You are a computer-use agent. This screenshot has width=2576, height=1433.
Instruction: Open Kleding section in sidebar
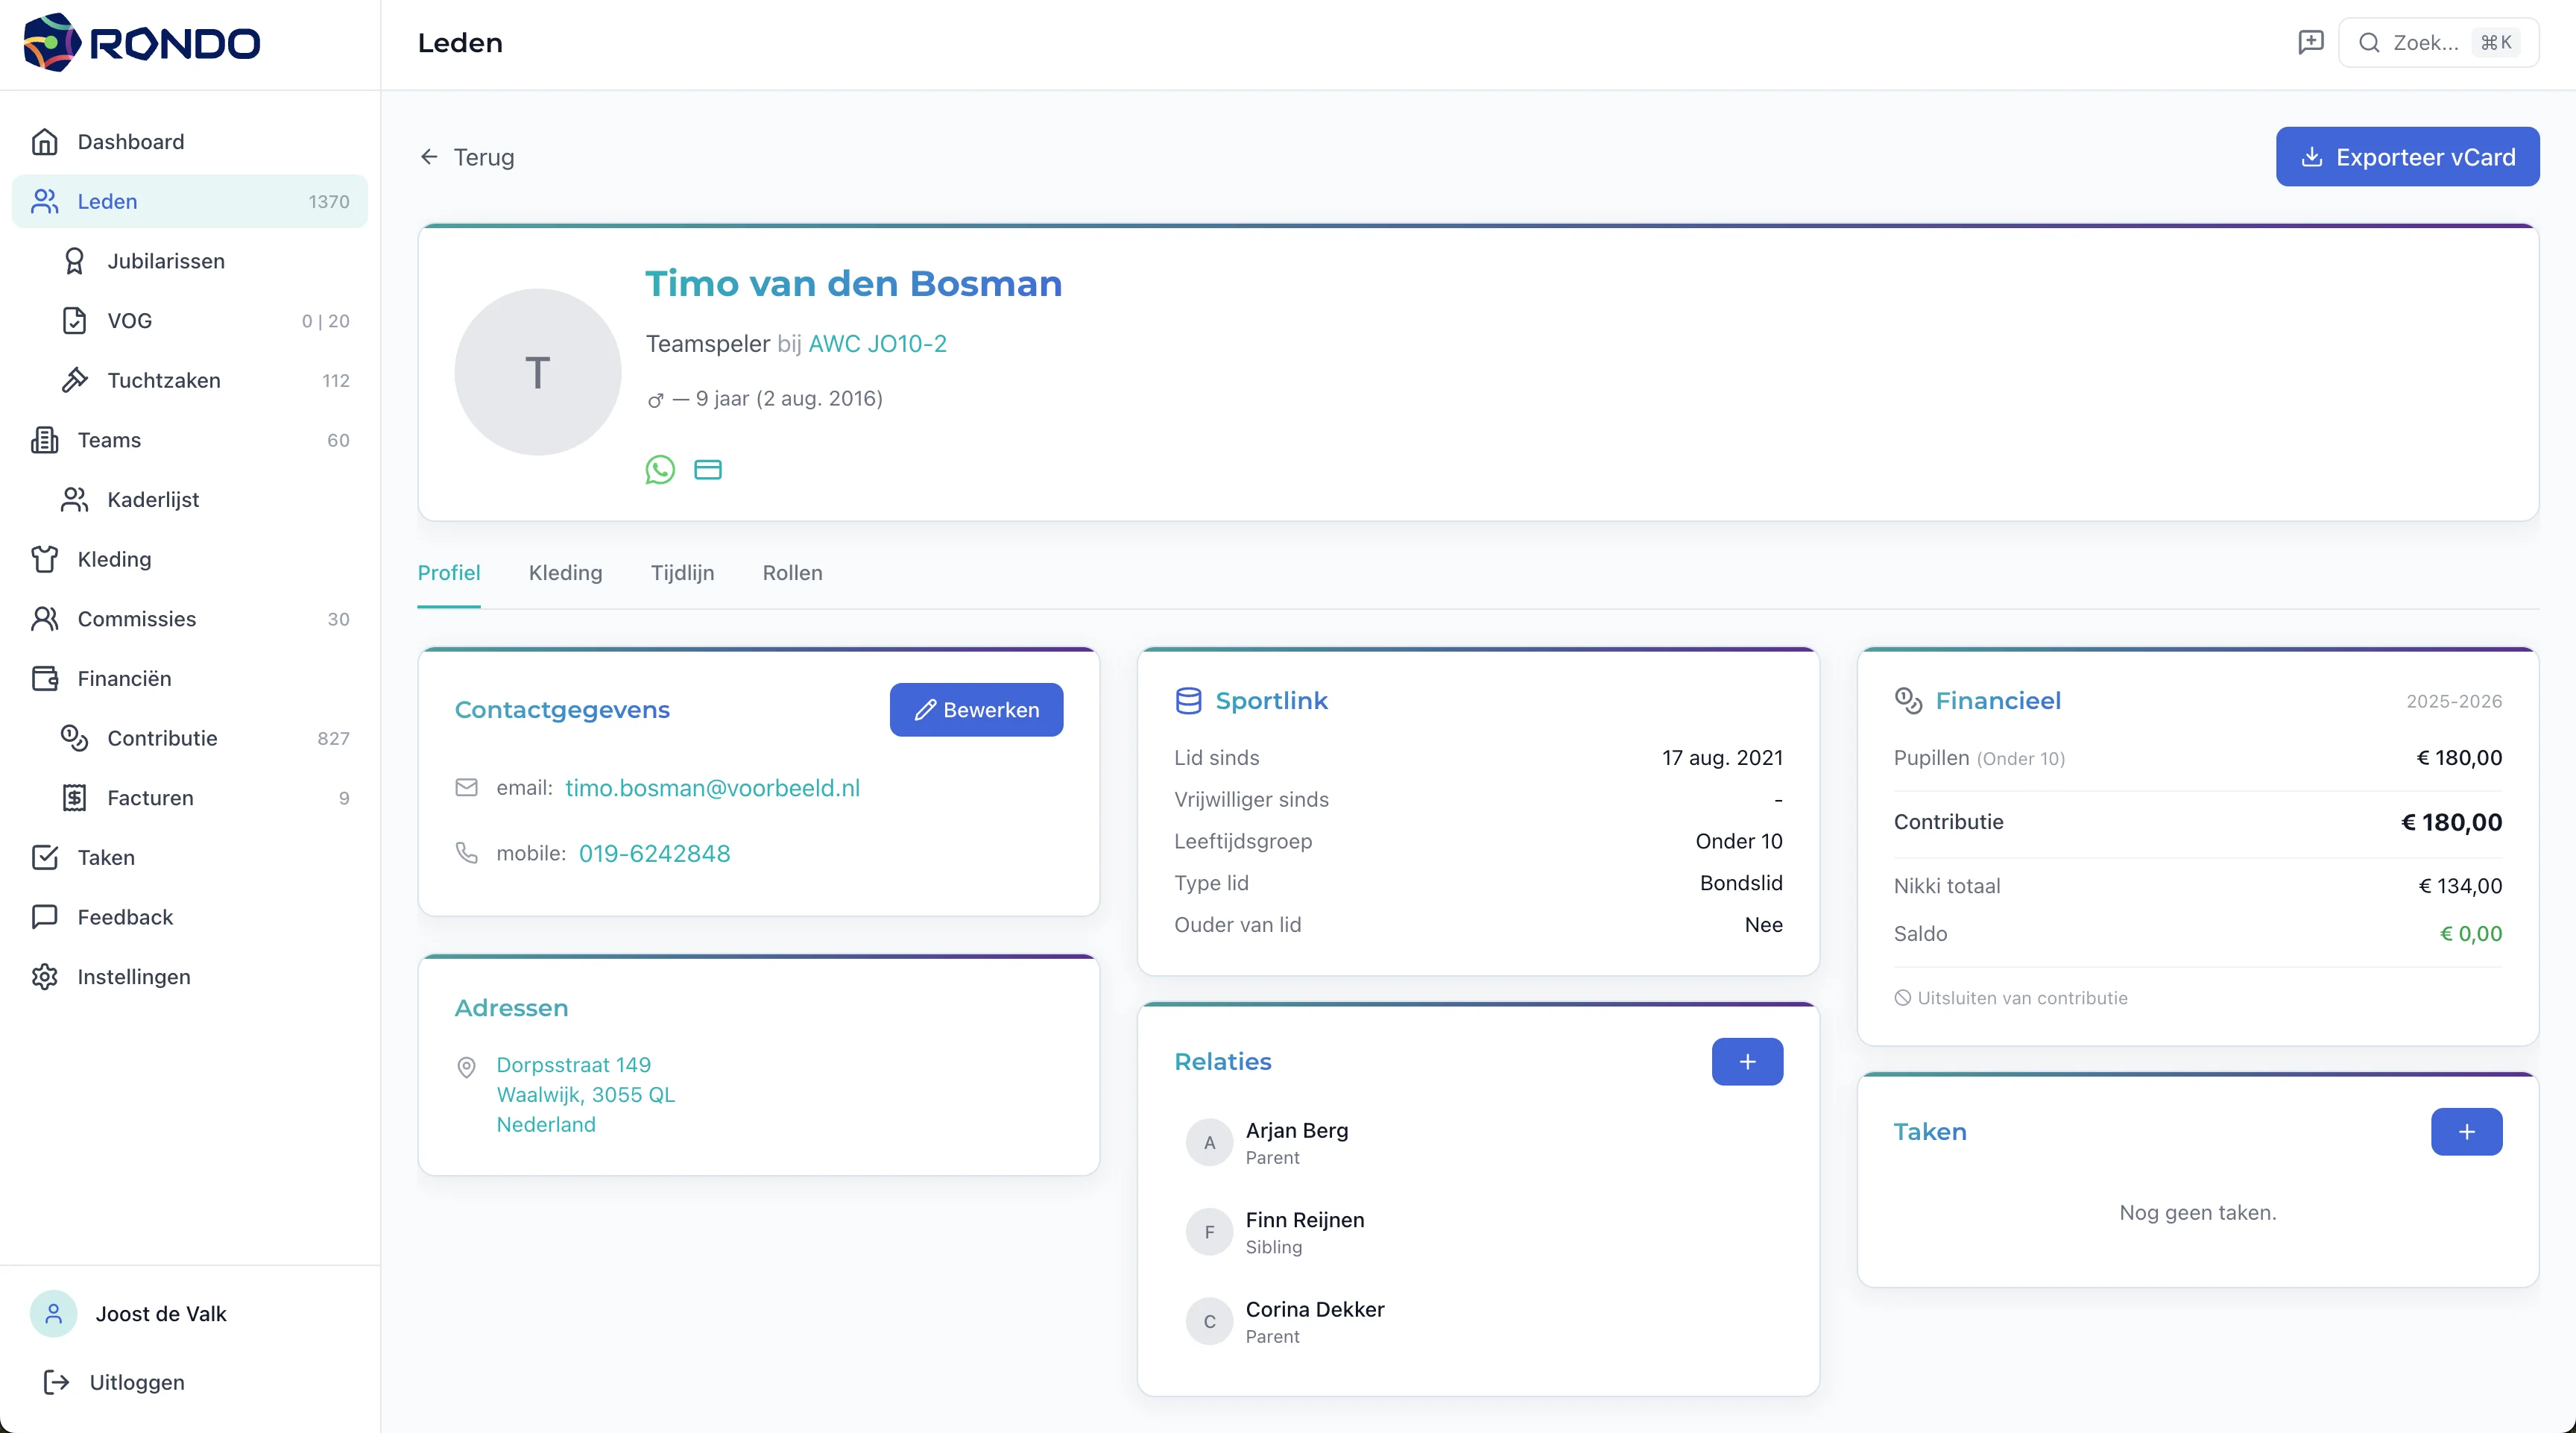tap(114, 559)
